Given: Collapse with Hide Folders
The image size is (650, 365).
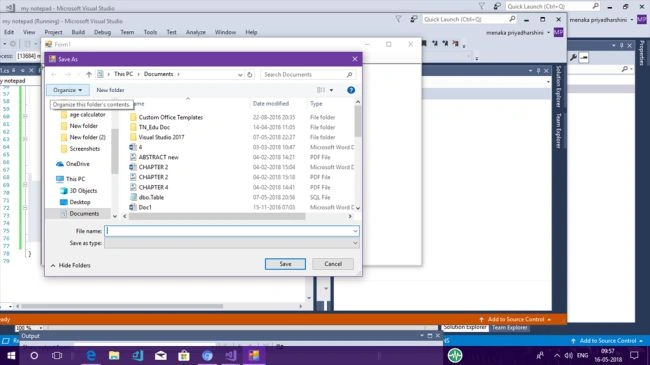Looking at the screenshot, I should (x=70, y=265).
